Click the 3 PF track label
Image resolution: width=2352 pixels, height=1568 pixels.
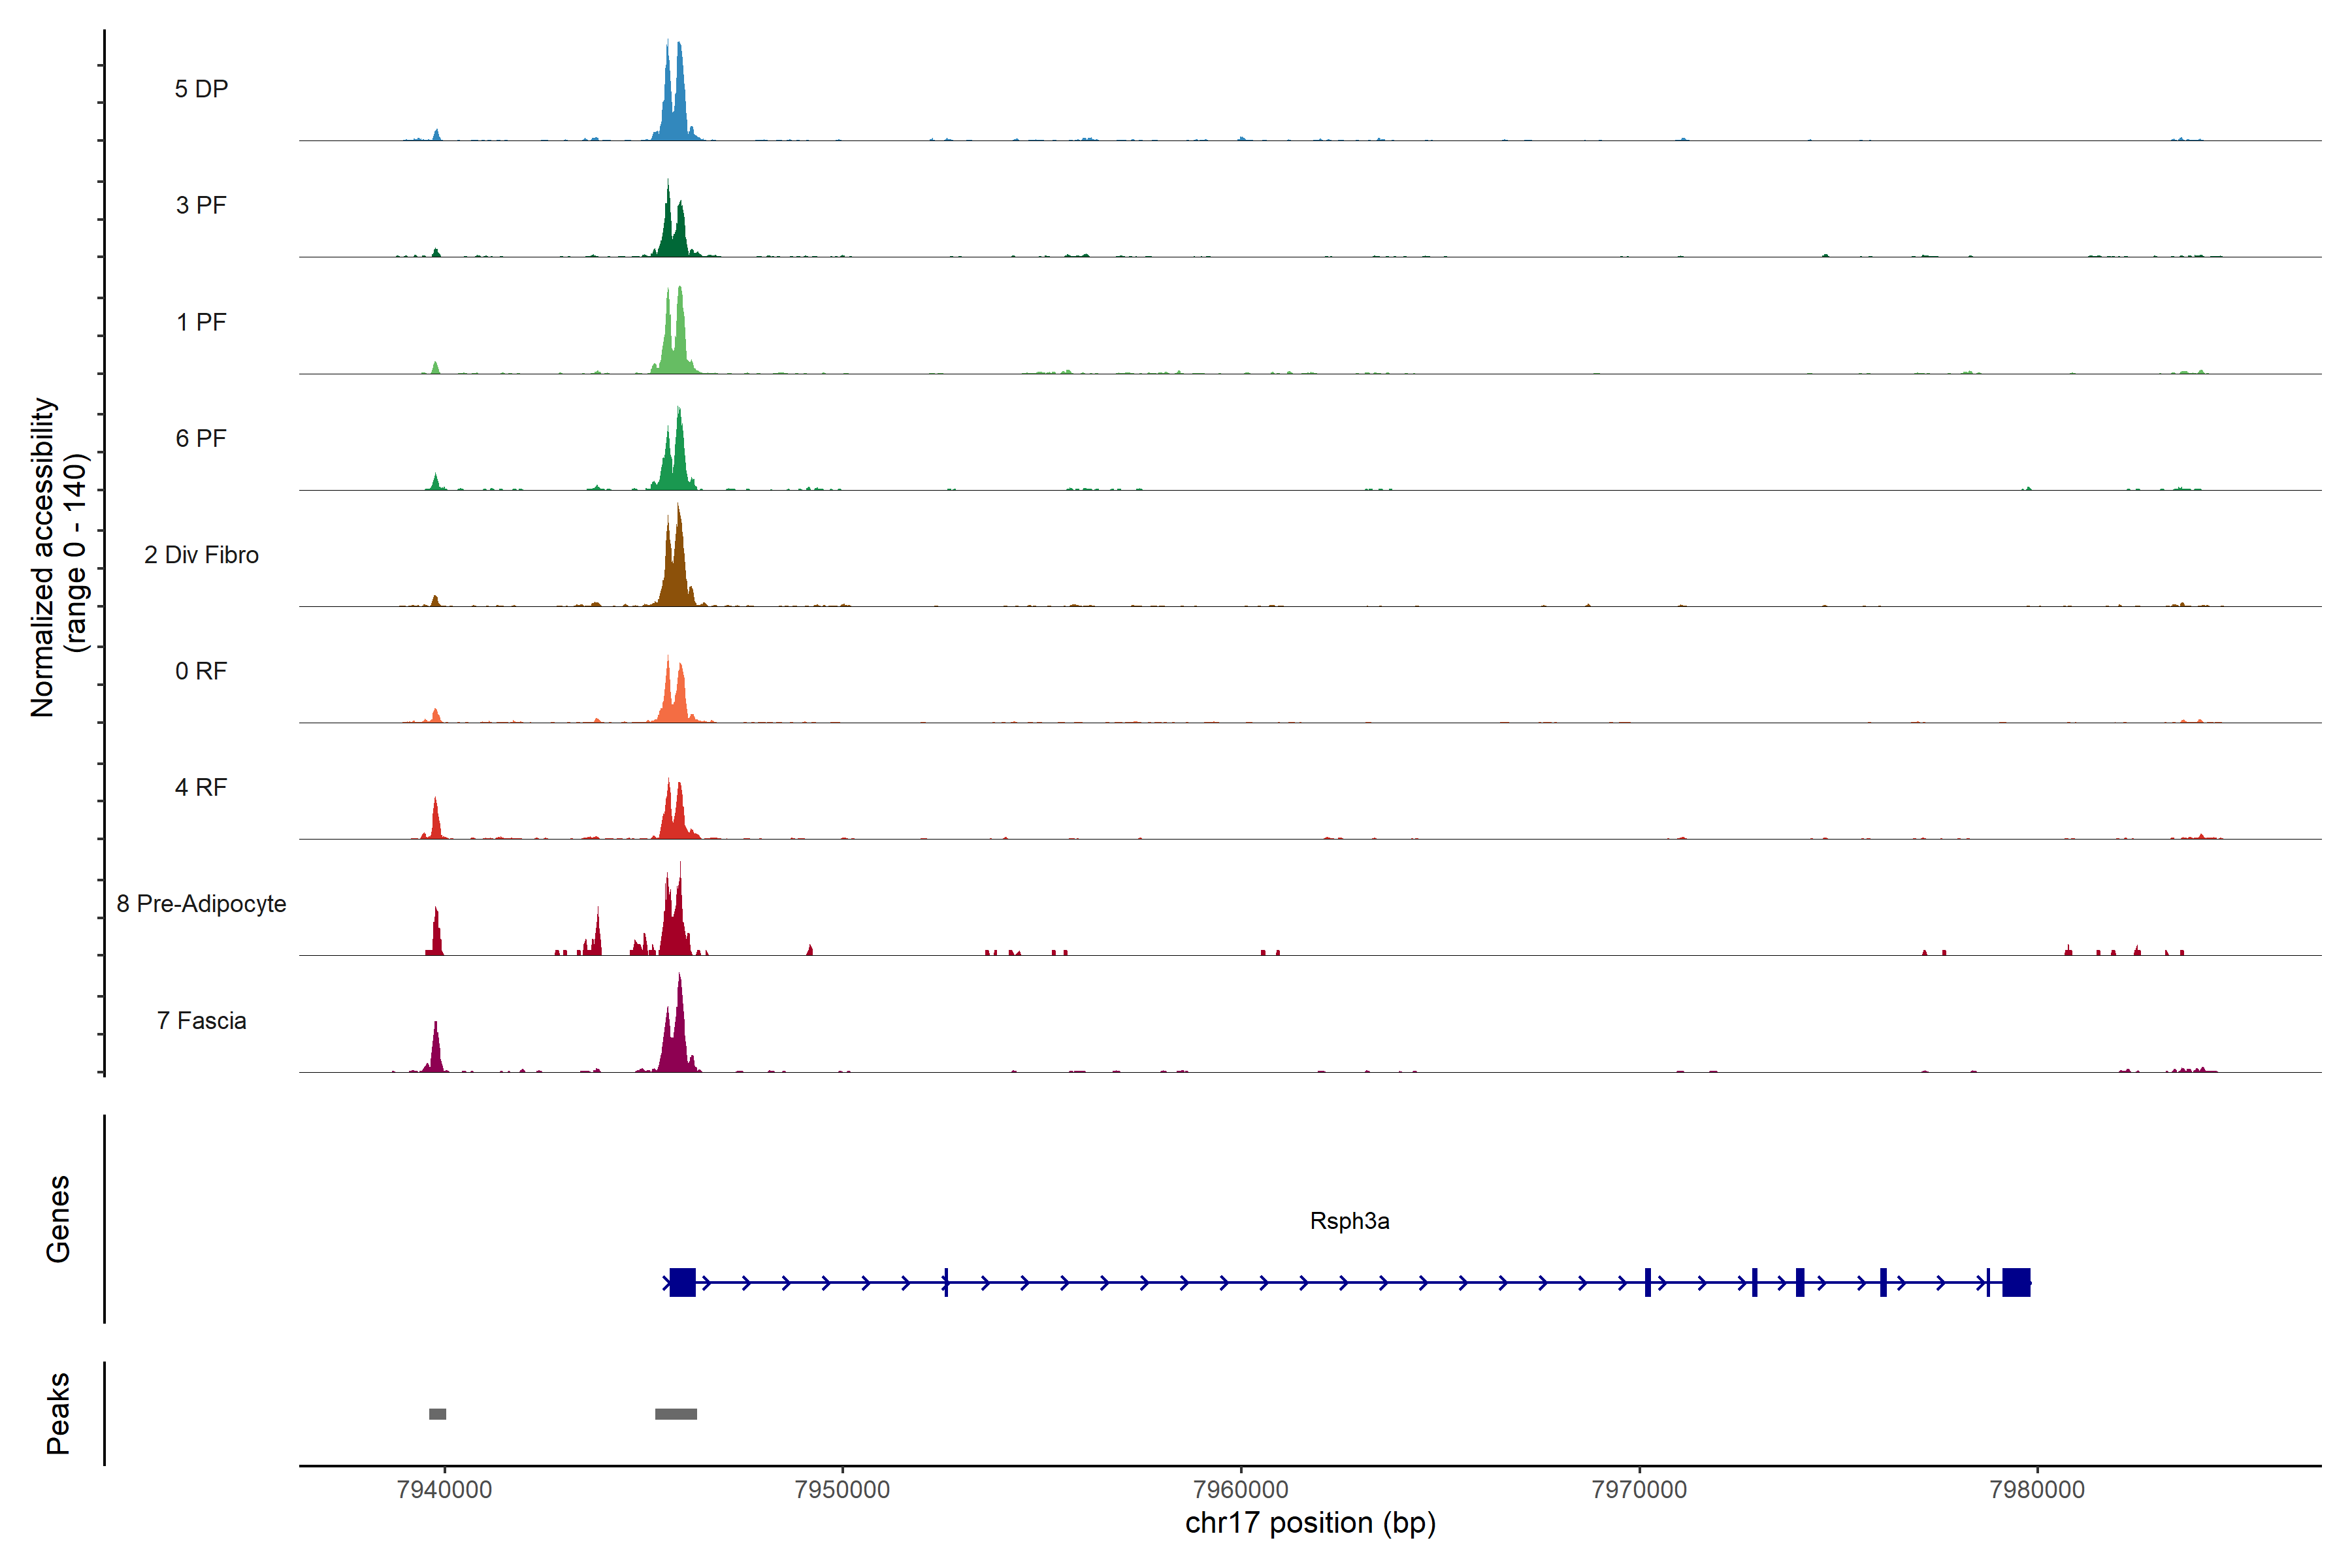(201, 205)
